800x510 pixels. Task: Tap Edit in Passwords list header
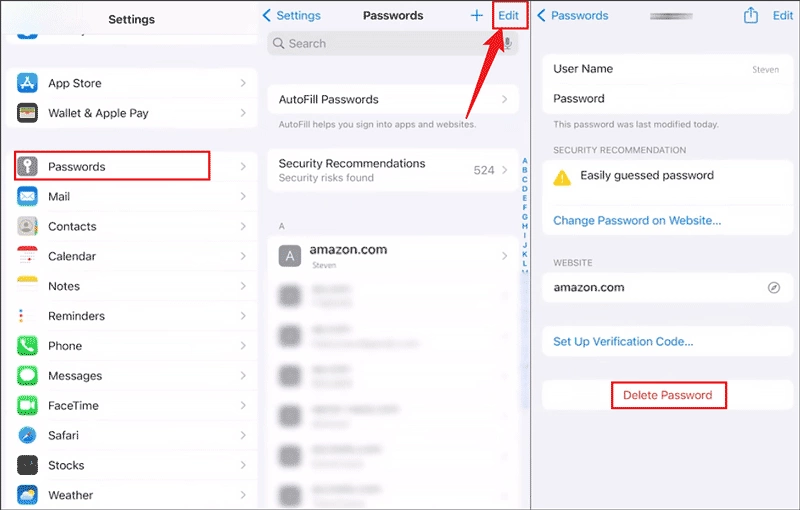tap(509, 16)
